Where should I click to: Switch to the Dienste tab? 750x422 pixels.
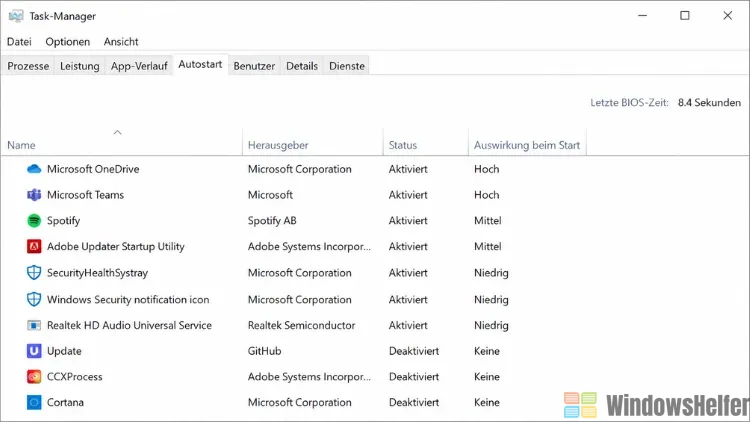coord(347,66)
